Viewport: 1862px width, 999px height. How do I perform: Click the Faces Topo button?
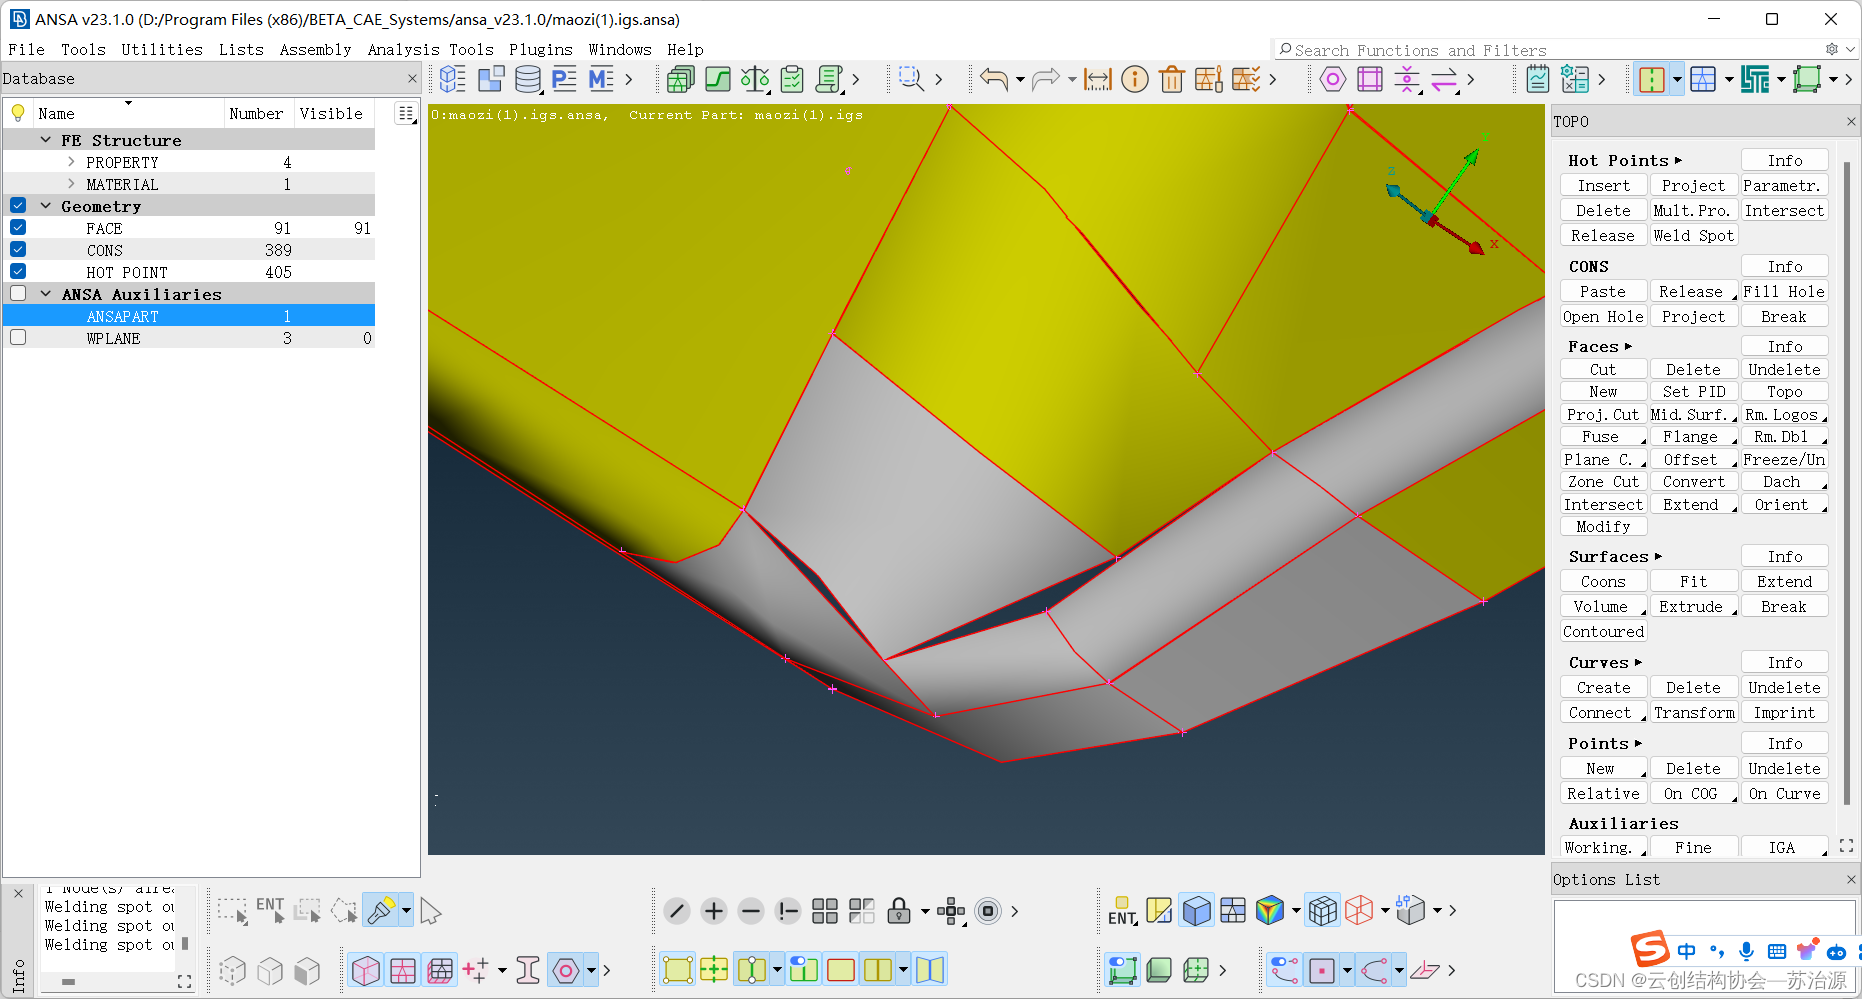coord(1784,392)
